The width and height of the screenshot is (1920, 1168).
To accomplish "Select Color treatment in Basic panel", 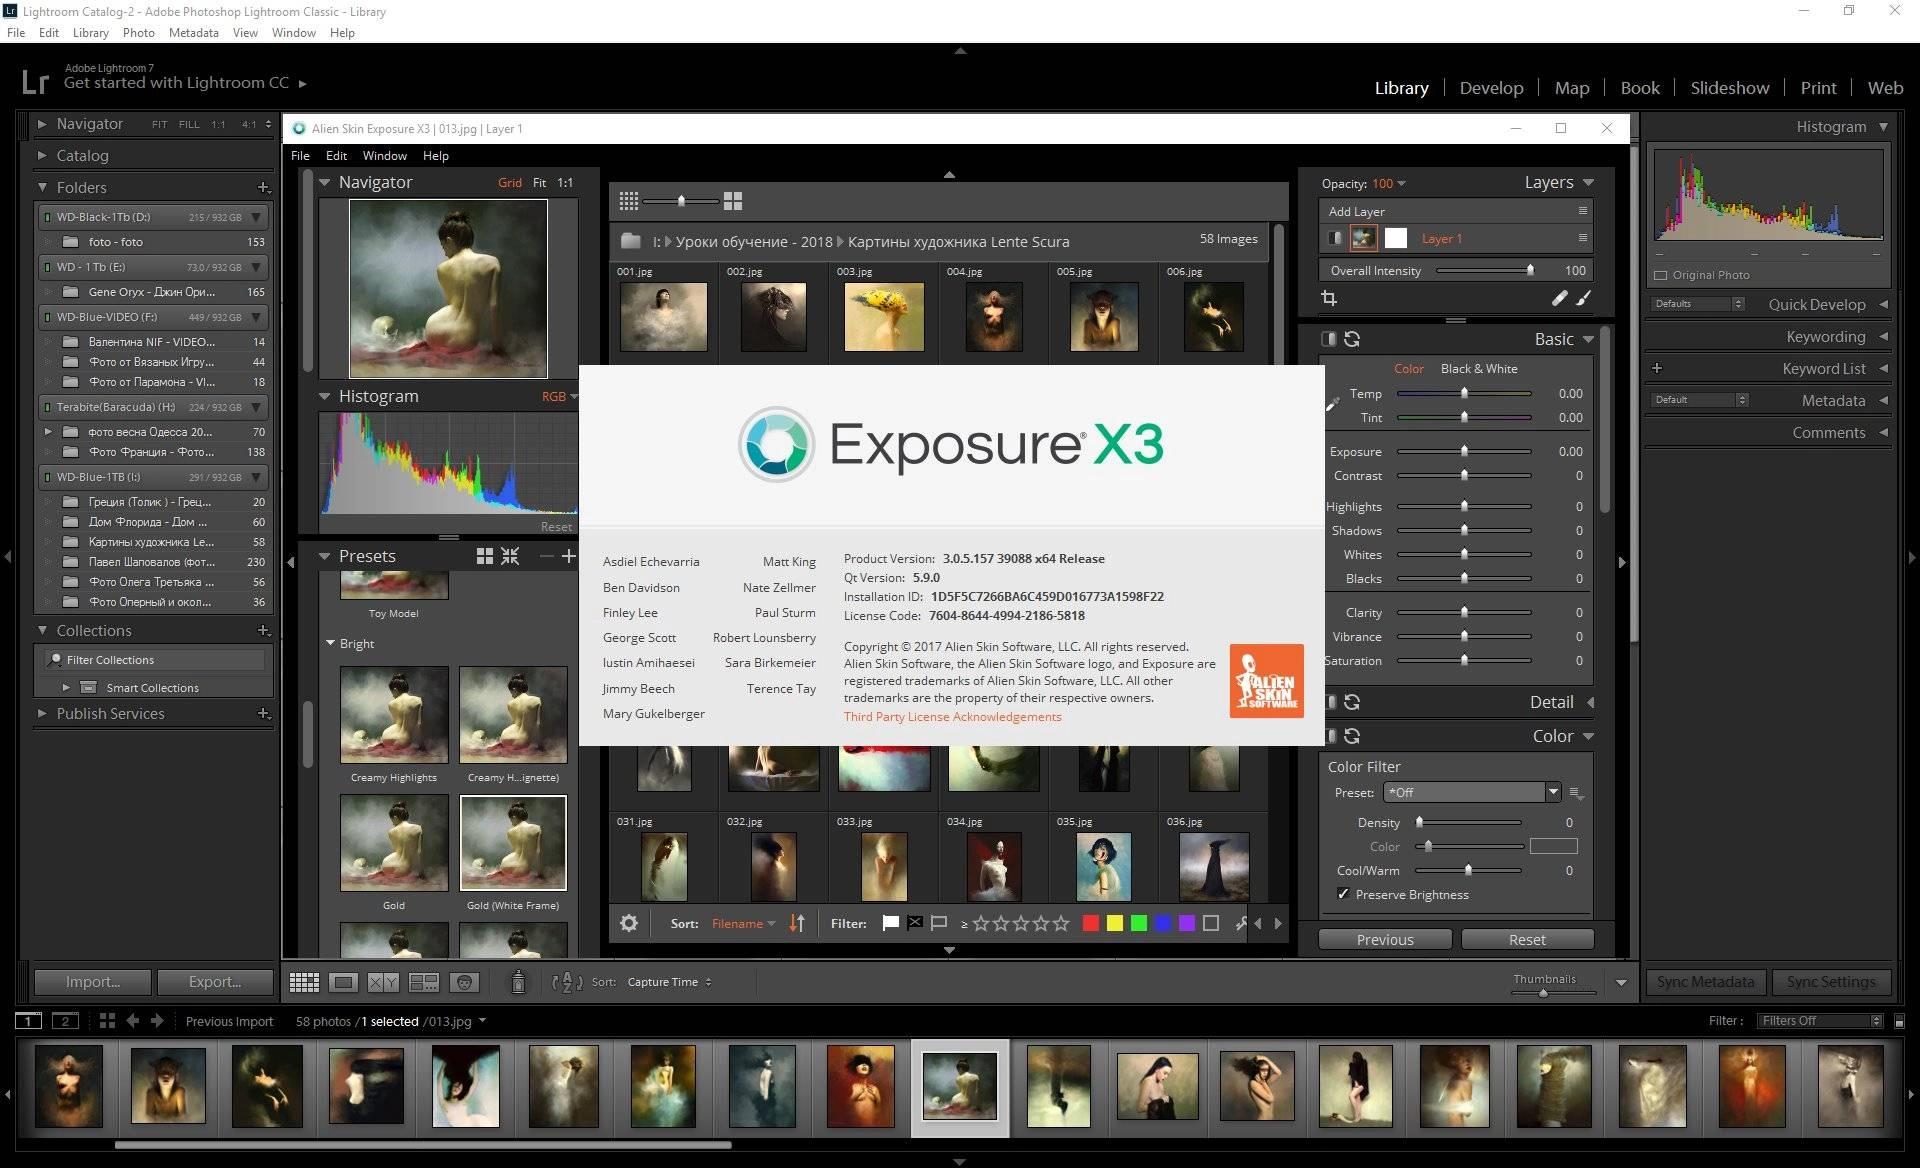I will [x=1409, y=369].
